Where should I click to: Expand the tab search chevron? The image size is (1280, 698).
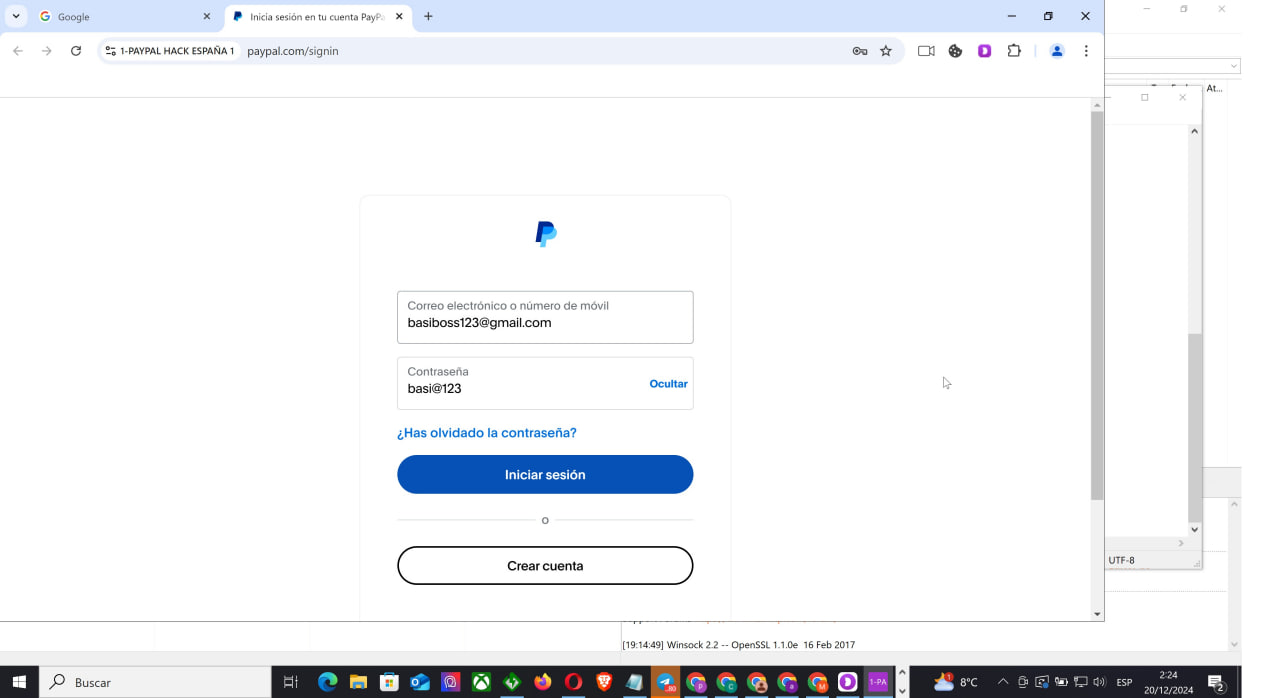(x=16, y=16)
